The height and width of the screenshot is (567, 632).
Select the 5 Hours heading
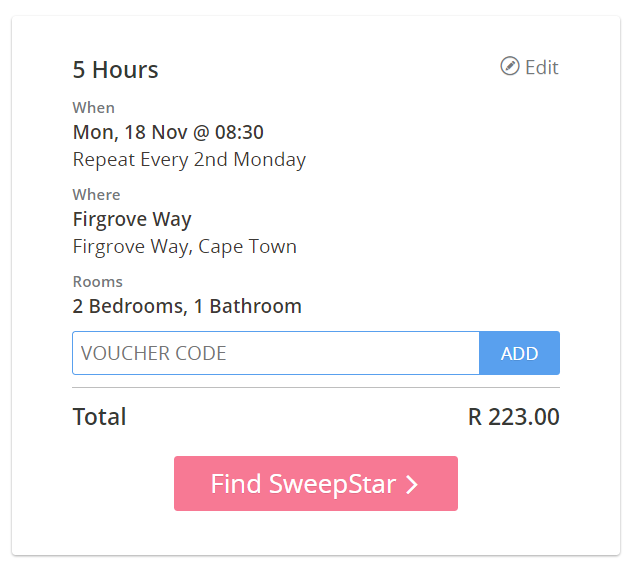115,70
